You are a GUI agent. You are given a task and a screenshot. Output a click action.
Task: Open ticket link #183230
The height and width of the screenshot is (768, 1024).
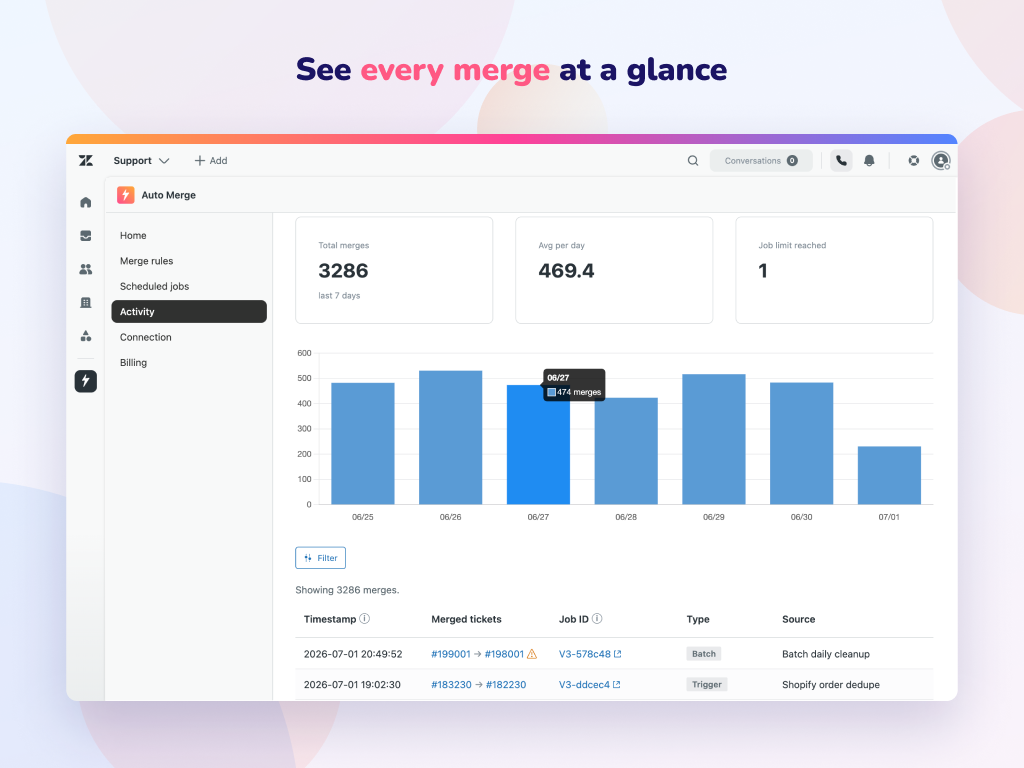point(451,684)
